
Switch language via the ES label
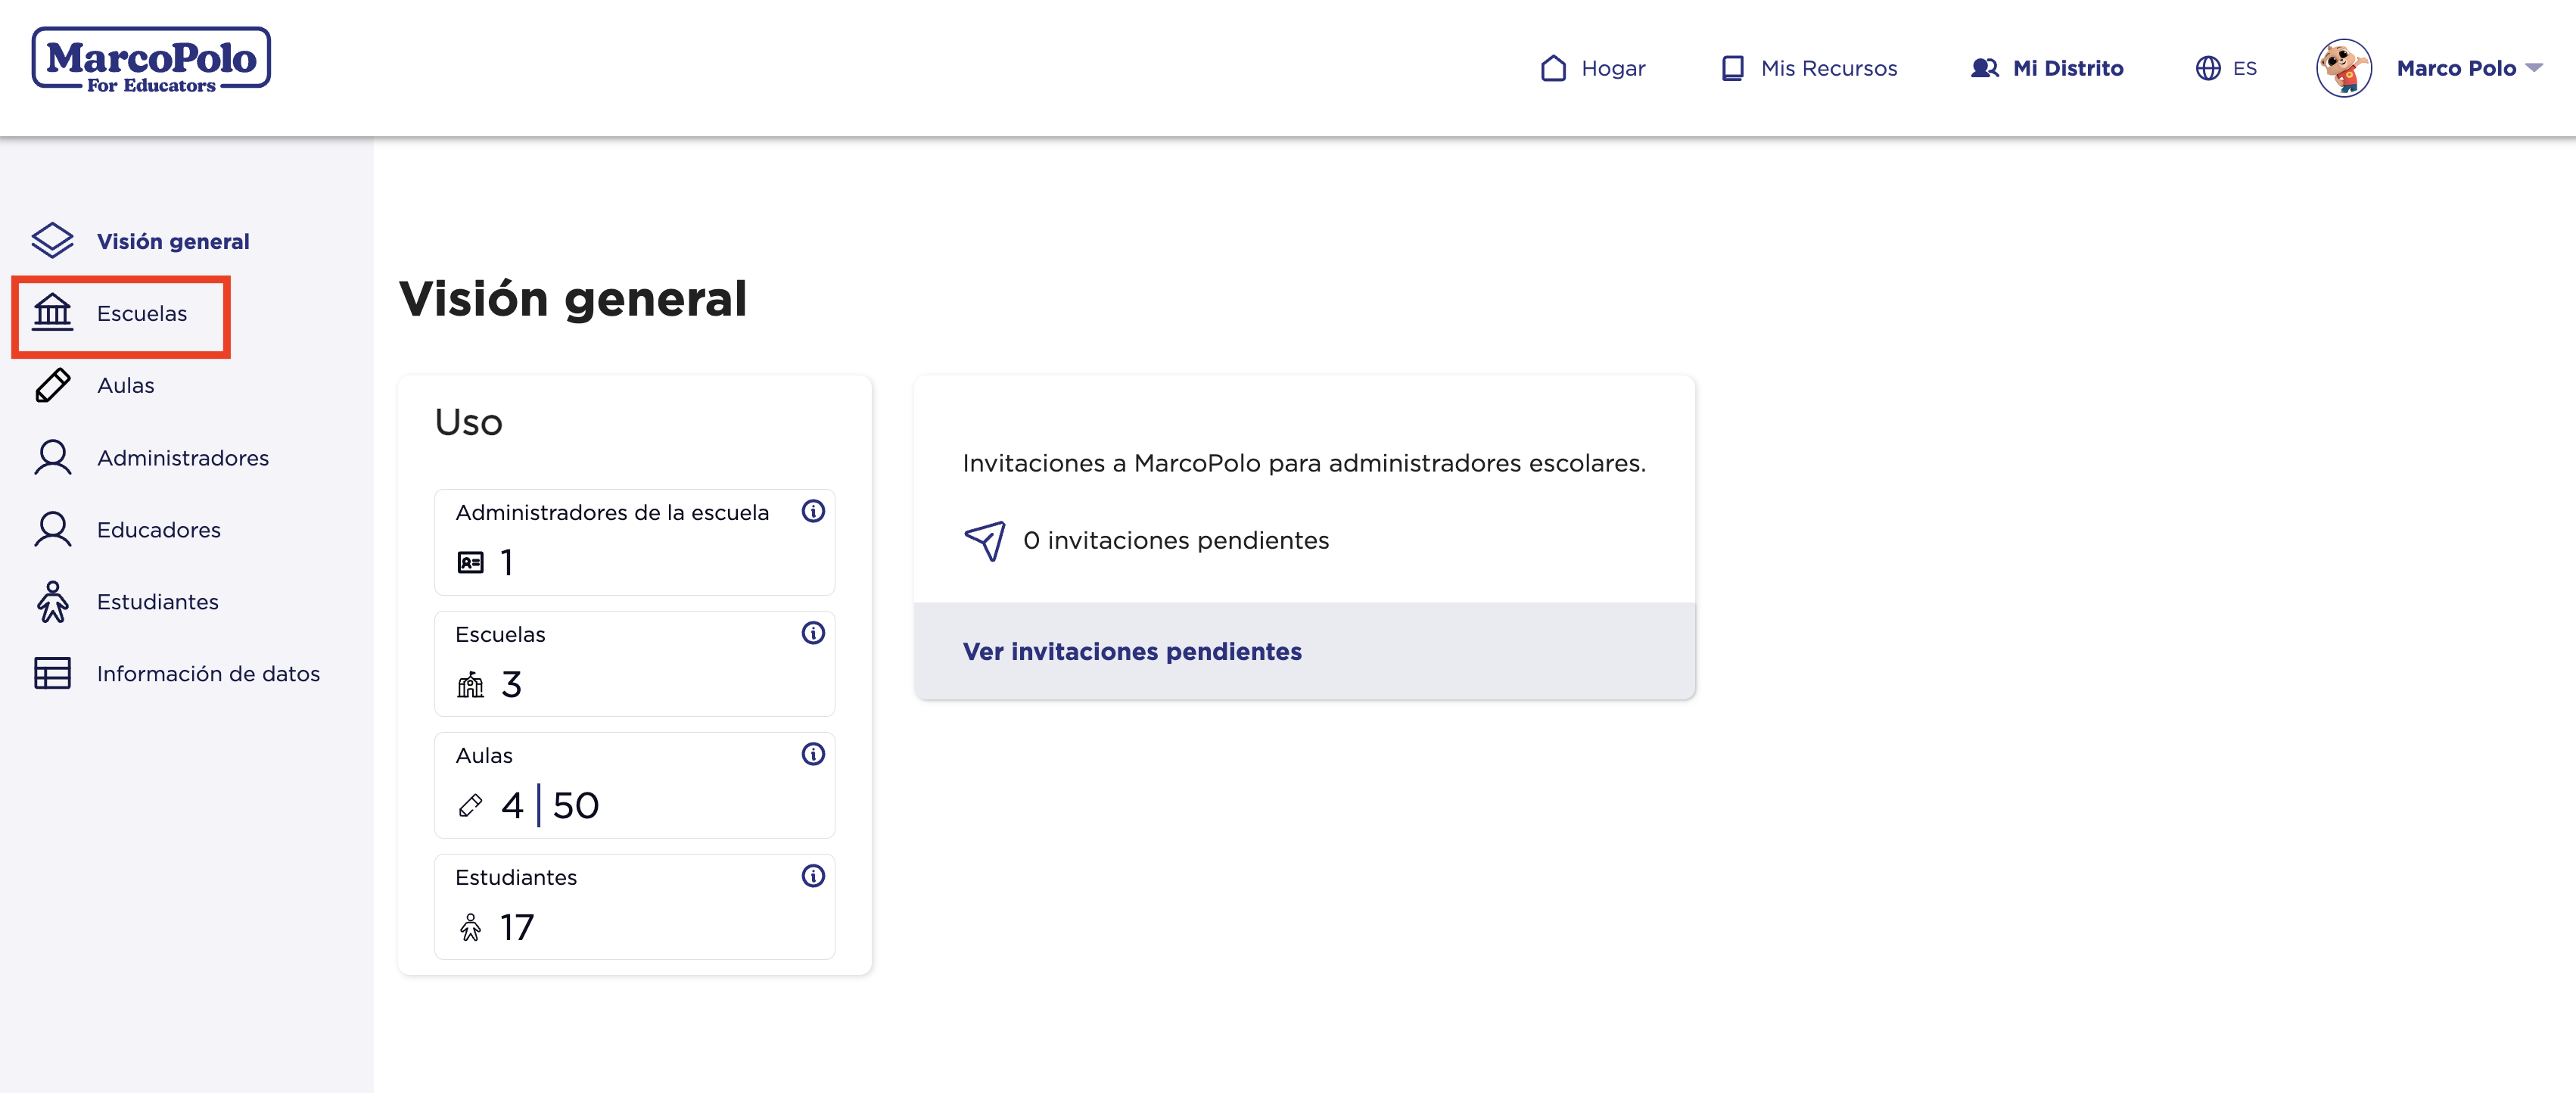[2245, 68]
